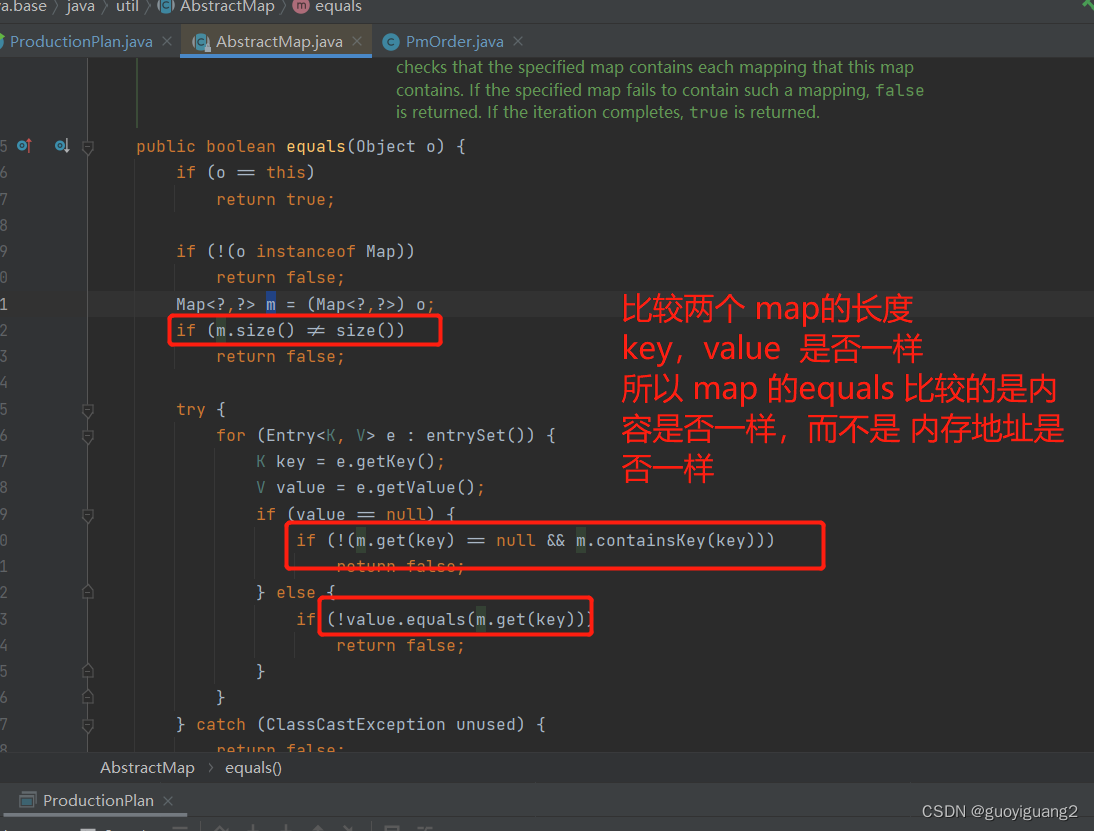Click the overridden-method down-arrow gutter icon
Viewport: 1094px width, 831px height.
[62, 146]
